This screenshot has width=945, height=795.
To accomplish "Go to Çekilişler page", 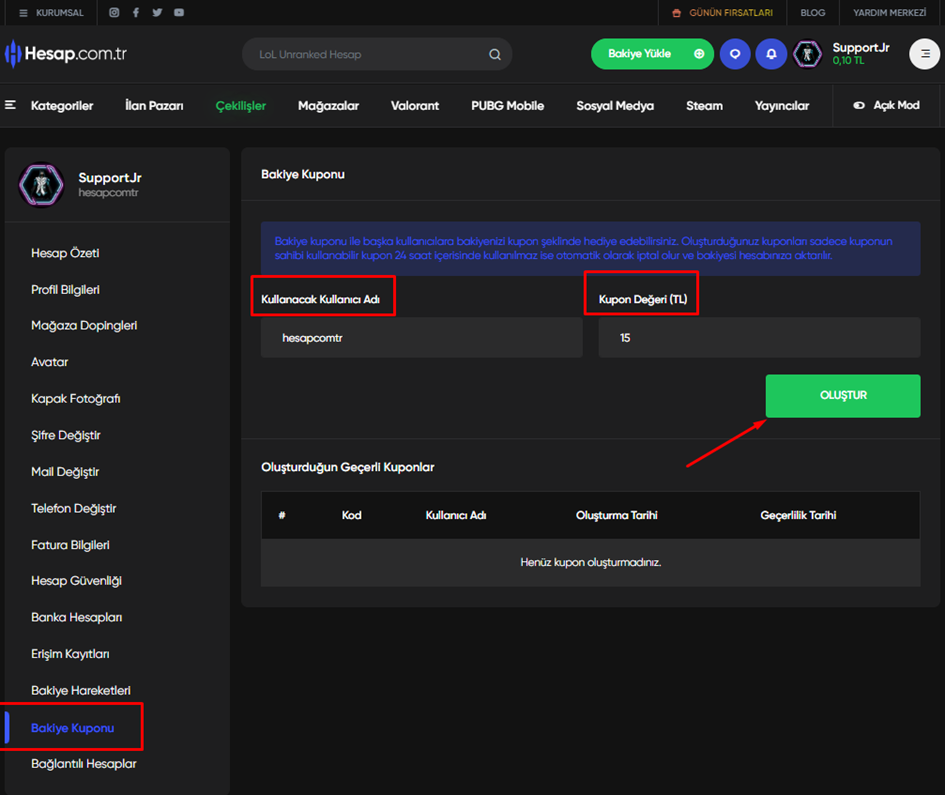I will tap(240, 105).
